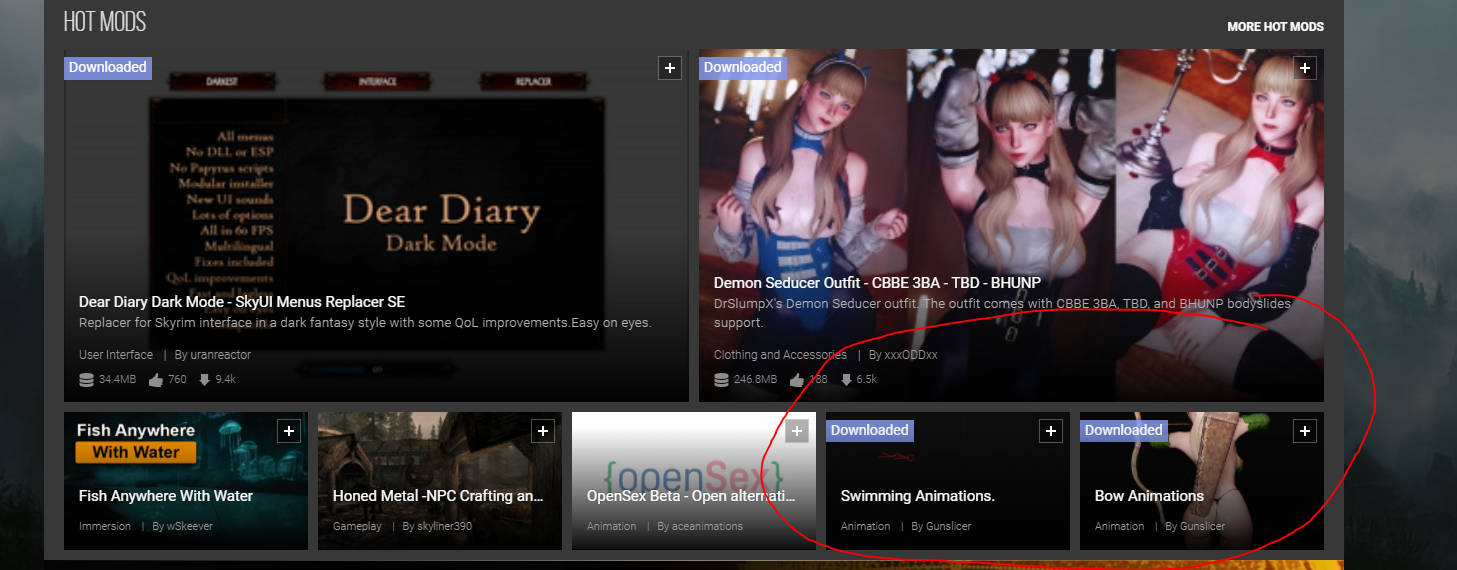Click downloads arrow icon showing 6.5k

[846, 380]
